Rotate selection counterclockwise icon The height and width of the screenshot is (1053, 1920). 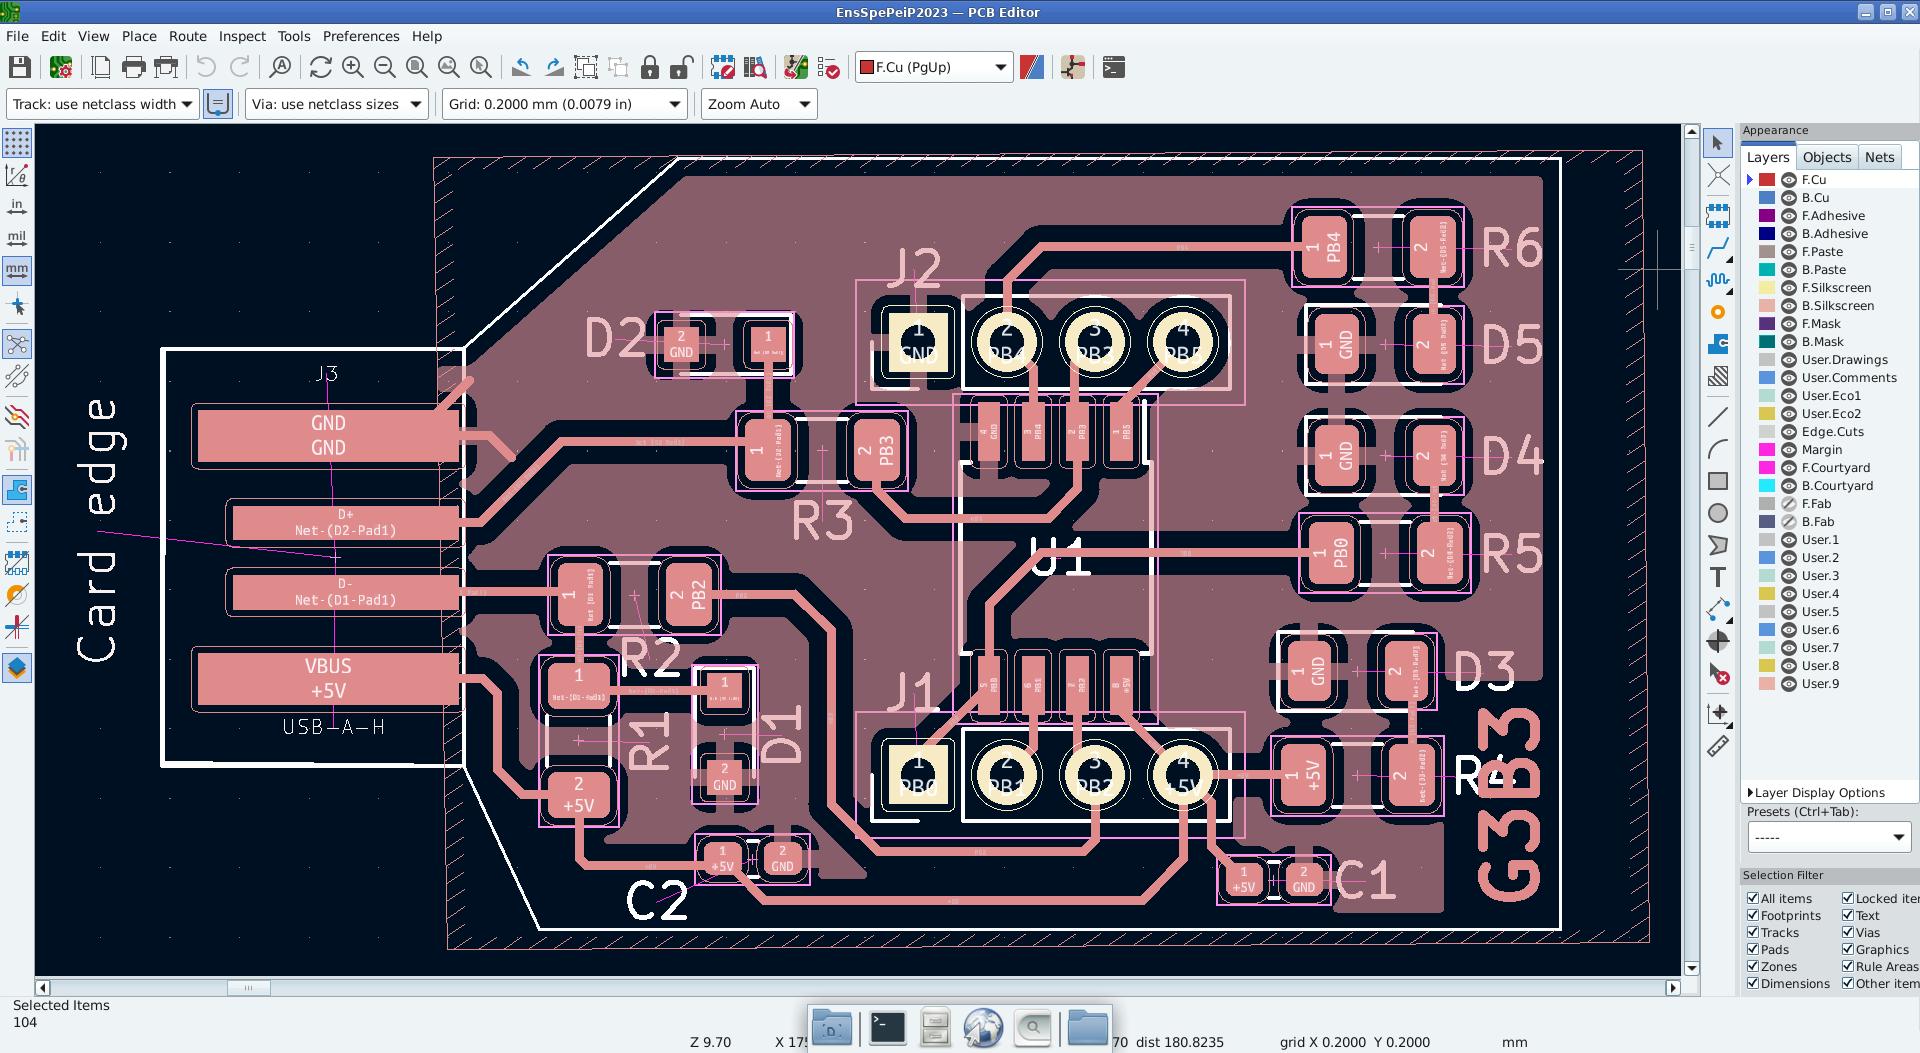[x=521, y=67]
